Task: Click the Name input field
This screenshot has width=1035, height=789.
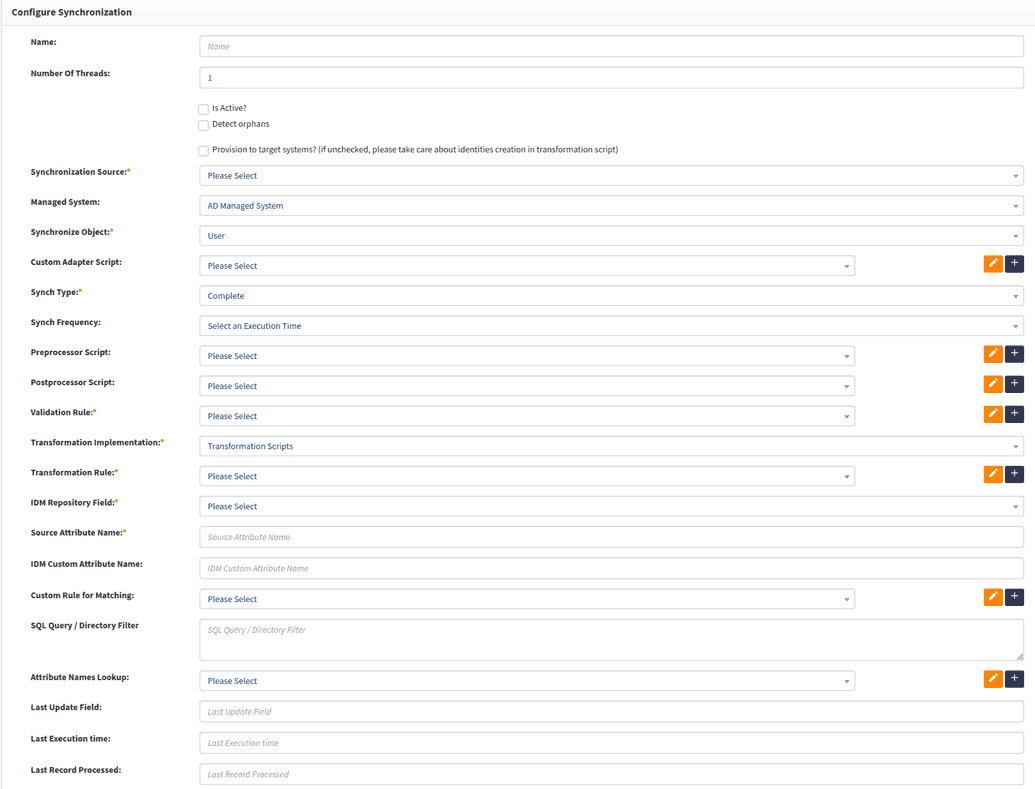Action: pos(611,45)
